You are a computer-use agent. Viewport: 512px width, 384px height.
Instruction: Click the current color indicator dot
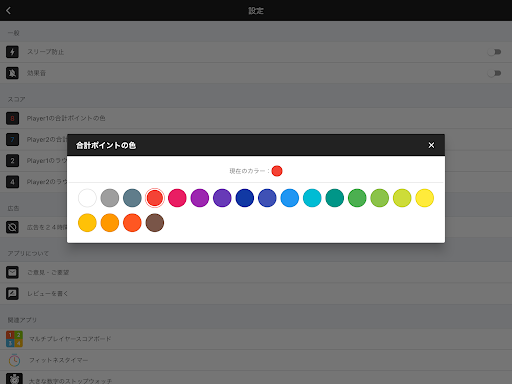(277, 171)
